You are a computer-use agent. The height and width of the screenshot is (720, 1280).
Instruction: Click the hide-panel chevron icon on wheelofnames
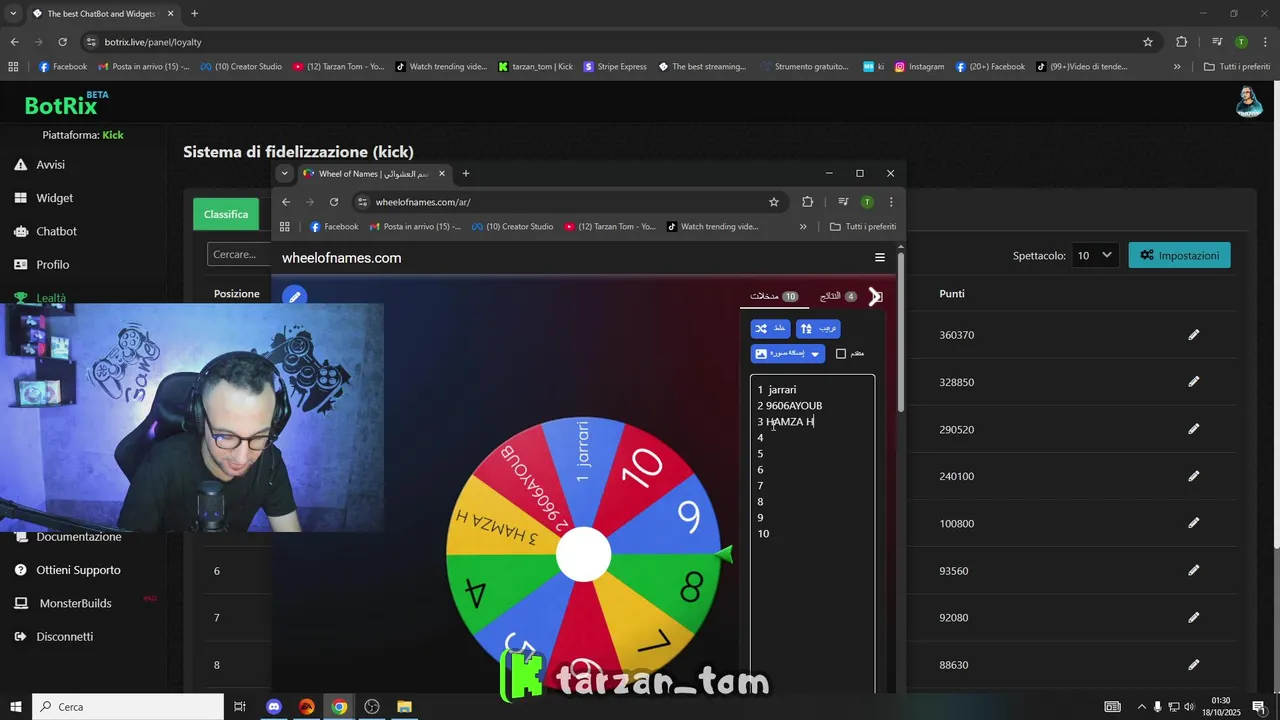[876, 296]
